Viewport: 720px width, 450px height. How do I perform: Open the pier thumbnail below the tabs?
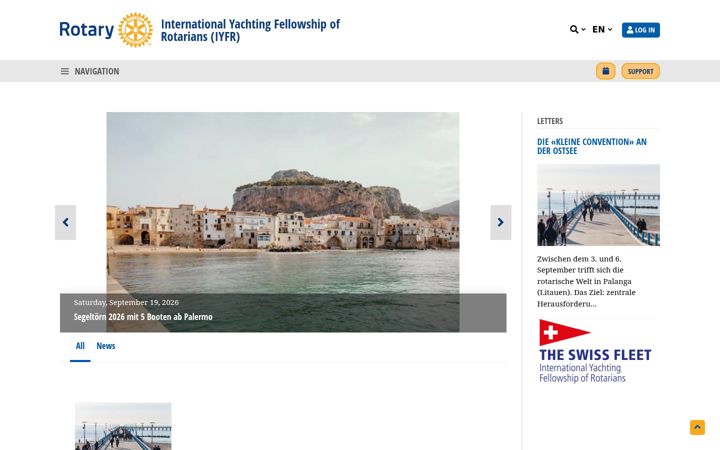point(123,426)
